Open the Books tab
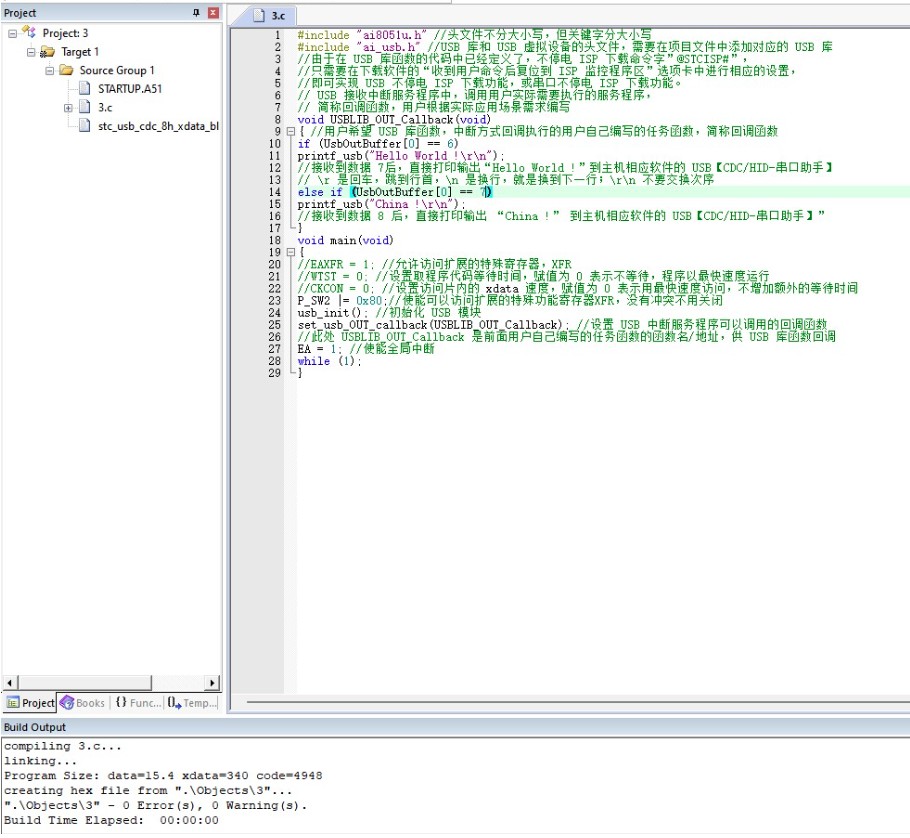Screen dimensions: 910x838 pyautogui.click(x=83, y=703)
